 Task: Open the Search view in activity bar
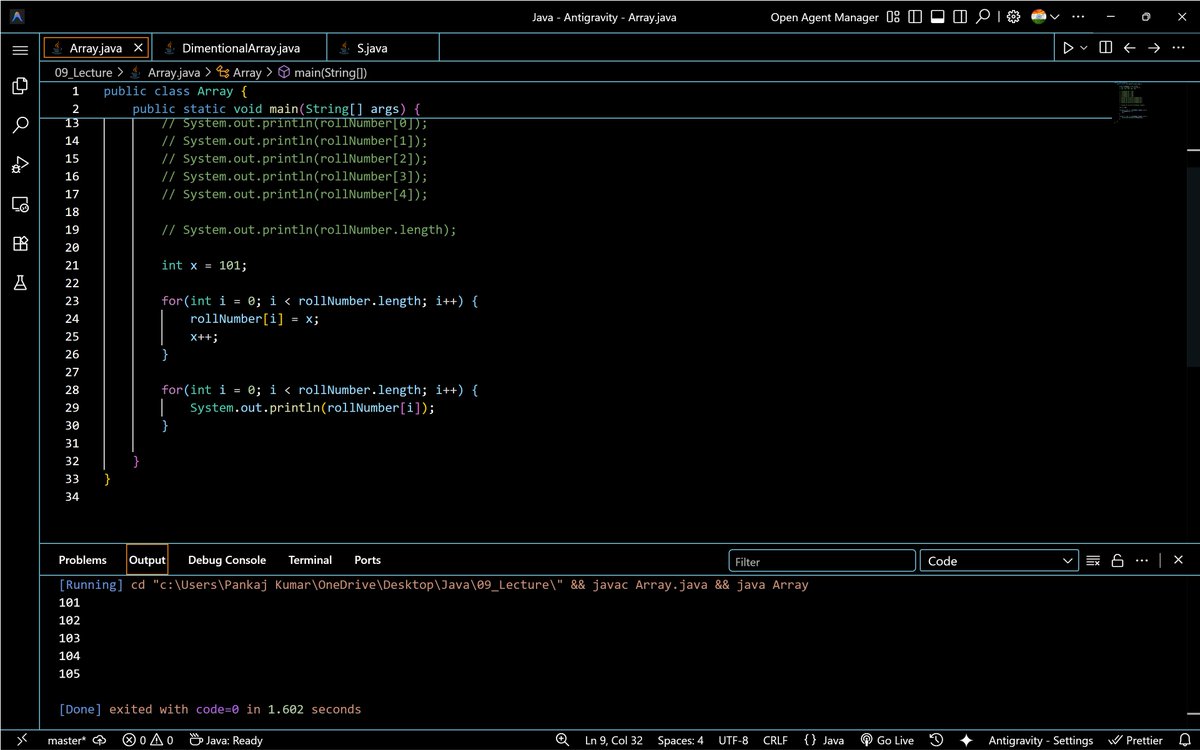click(x=20, y=126)
